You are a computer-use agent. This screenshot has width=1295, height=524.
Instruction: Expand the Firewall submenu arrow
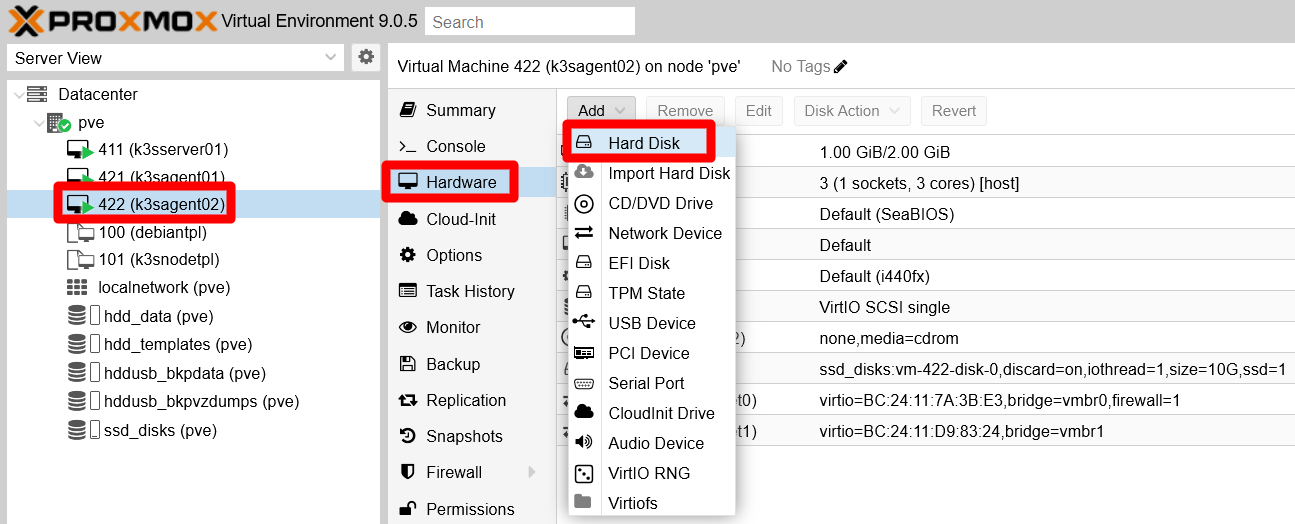click(x=531, y=472)
